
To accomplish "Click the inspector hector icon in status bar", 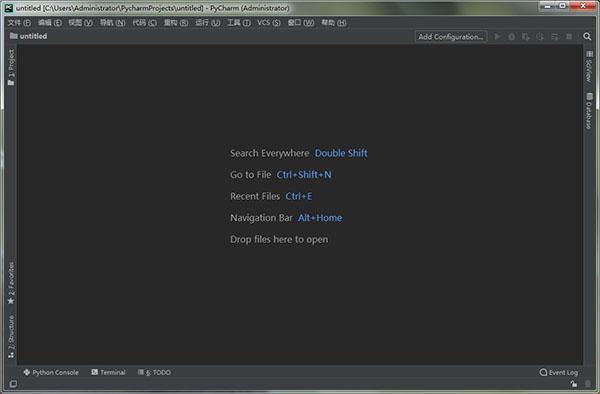I will pos(588,384).
